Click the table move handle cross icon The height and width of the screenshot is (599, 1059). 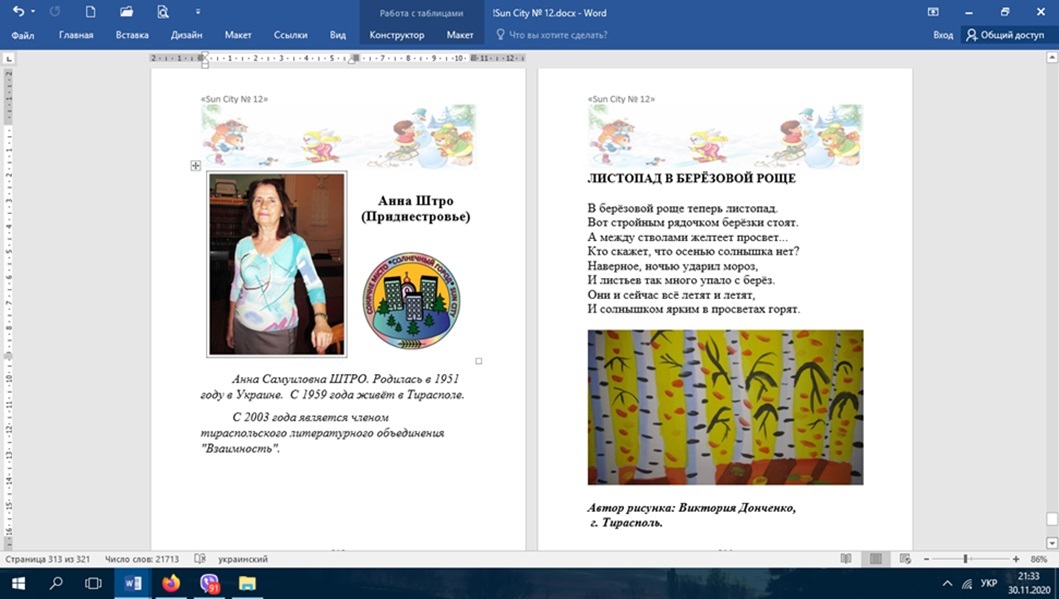click(x=196, y=165)
